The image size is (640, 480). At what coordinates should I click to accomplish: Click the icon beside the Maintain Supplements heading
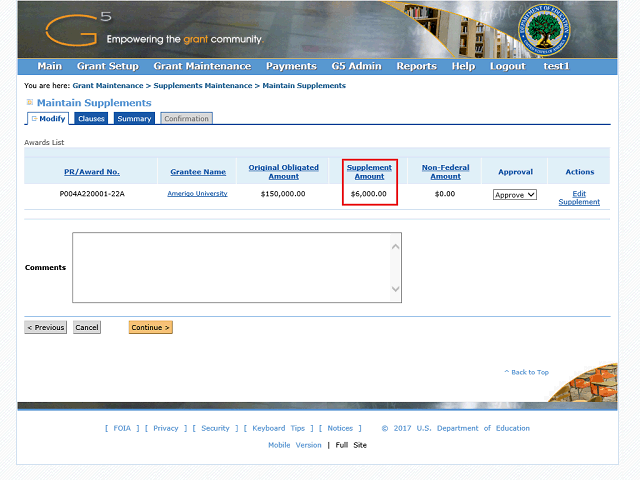click(x=30, y=102)
